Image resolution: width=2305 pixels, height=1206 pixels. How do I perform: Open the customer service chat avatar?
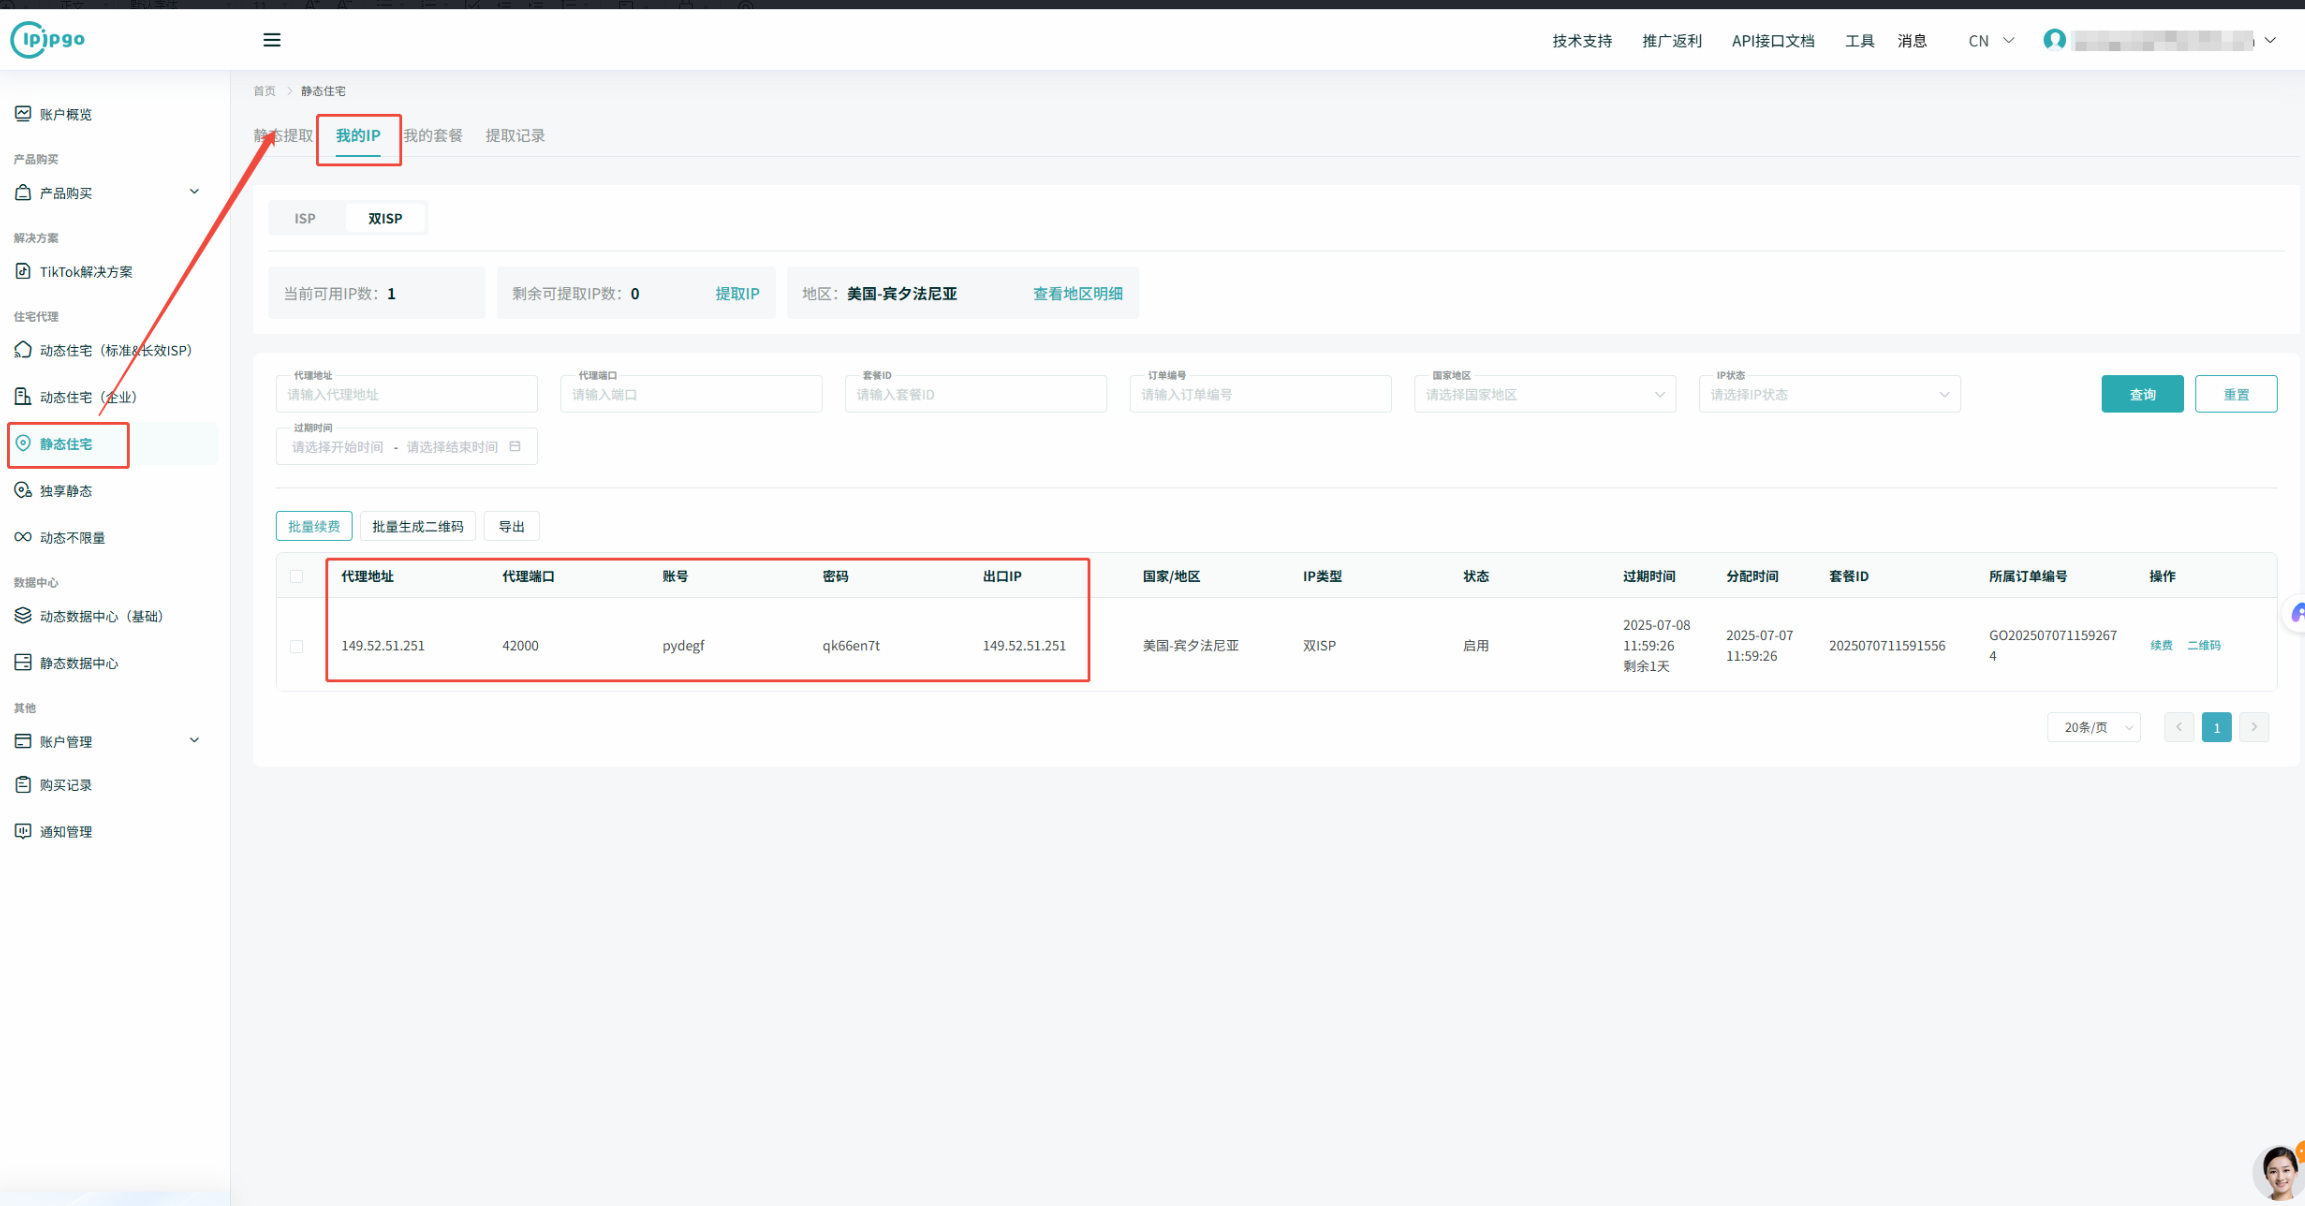click(x=2279, y=1171)
